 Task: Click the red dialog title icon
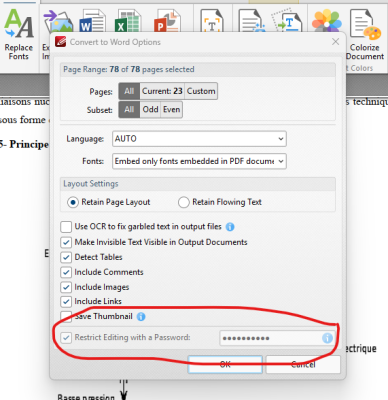coord(61,42)
